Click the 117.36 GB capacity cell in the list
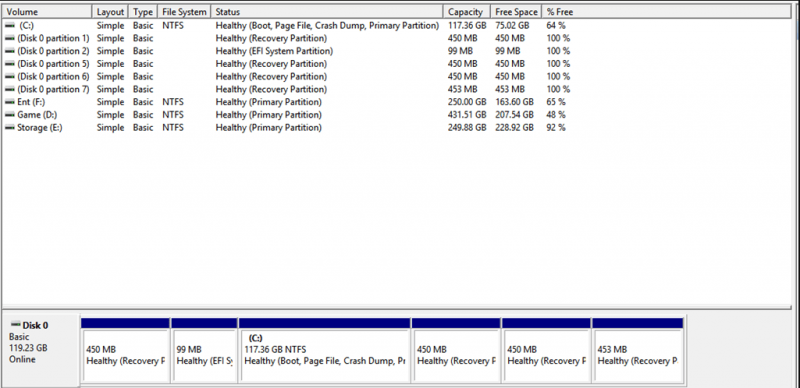 click(x=467, y=26)
